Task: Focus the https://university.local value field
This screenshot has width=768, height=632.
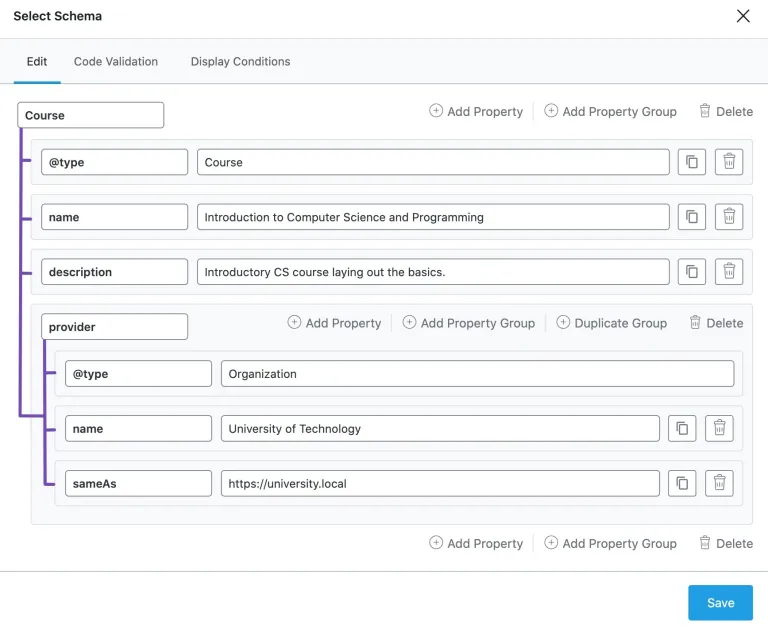Action: [x=440, y=484]
